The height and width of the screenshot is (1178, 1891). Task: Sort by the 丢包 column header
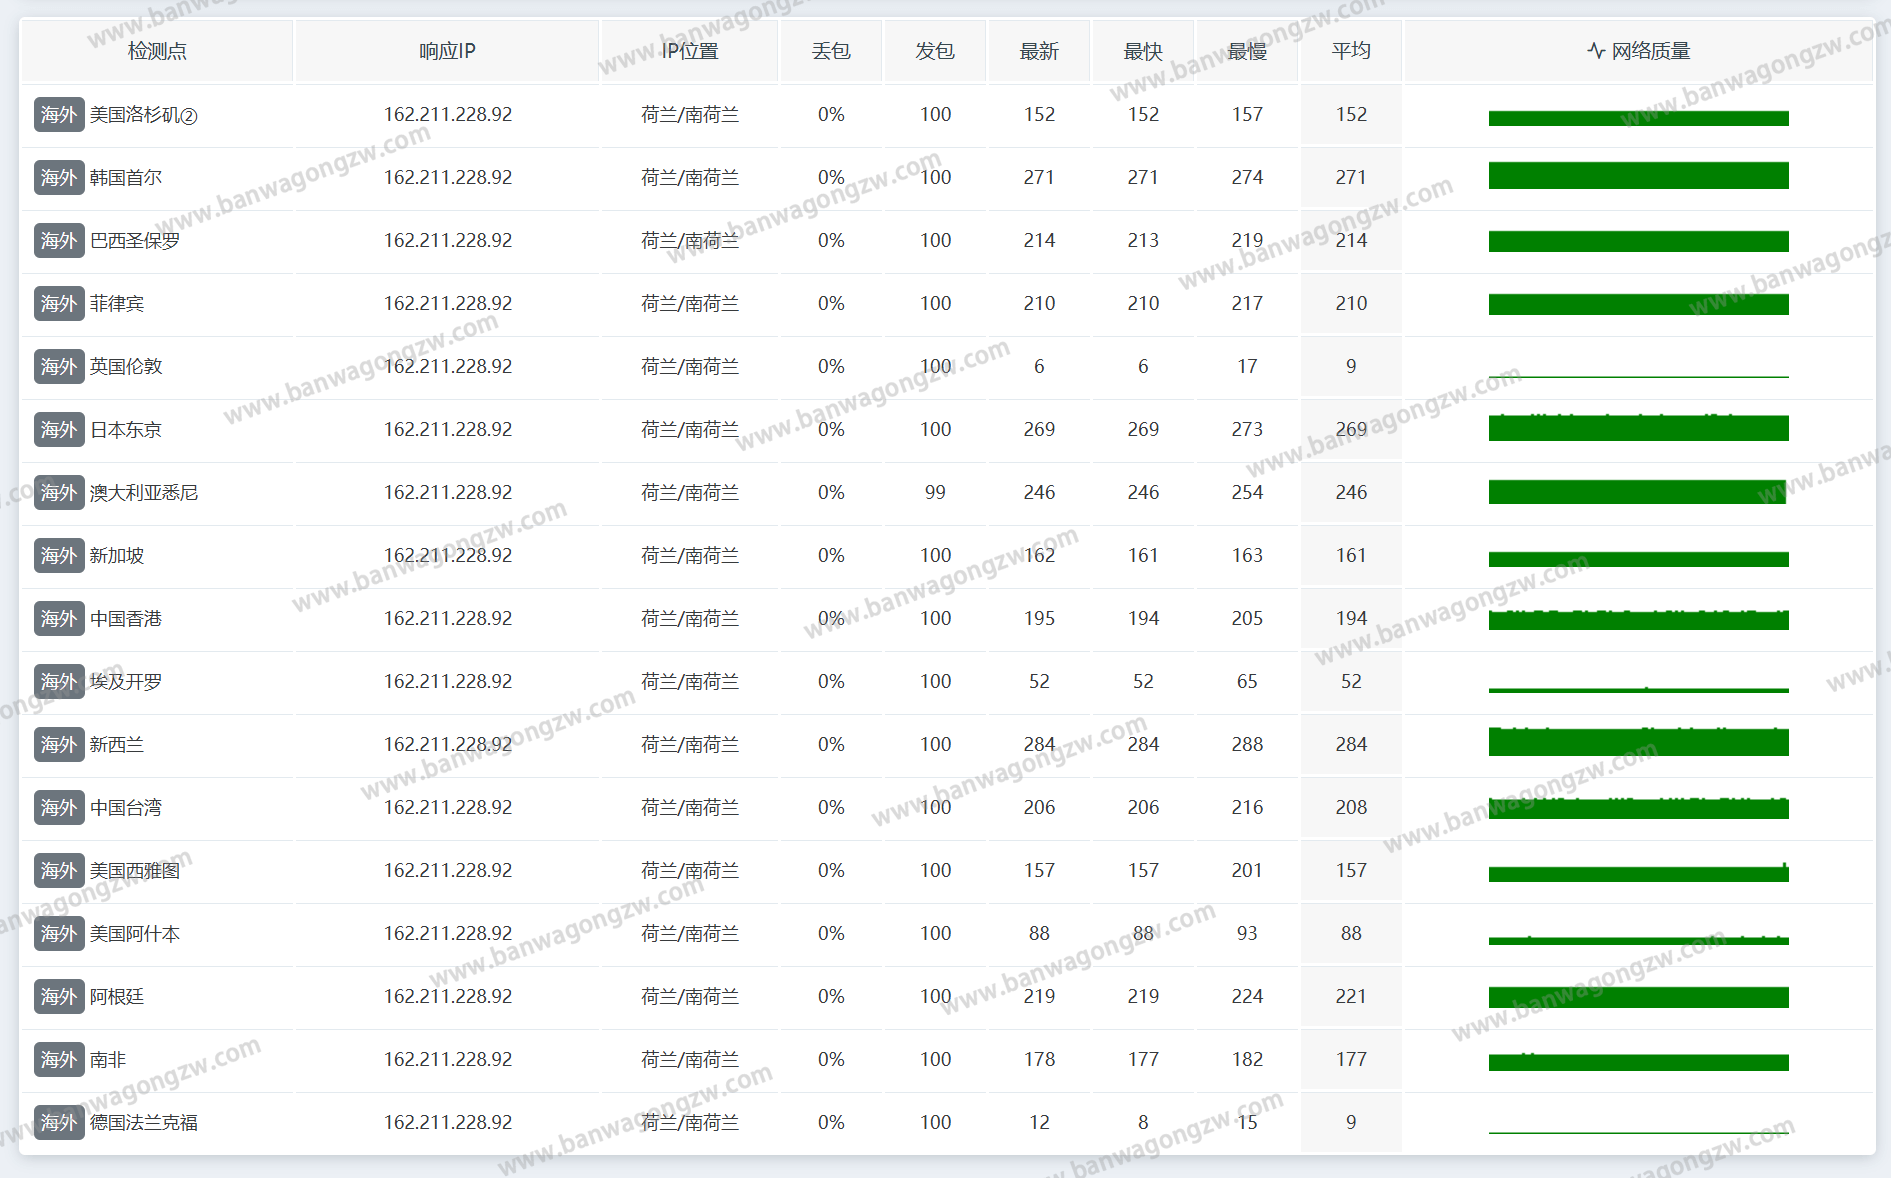tap(830, 51)
